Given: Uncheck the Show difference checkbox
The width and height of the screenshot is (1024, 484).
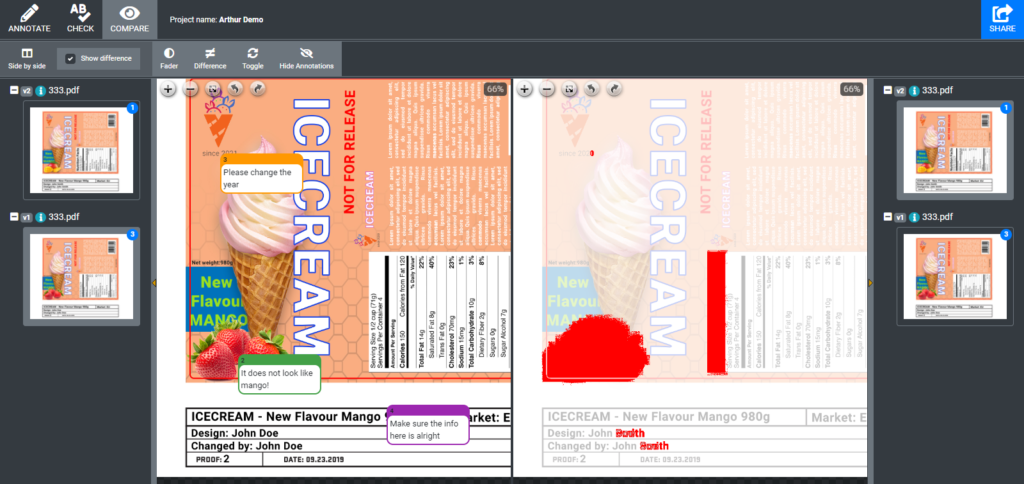Looking at the screenshot, I should coord(71,59).
